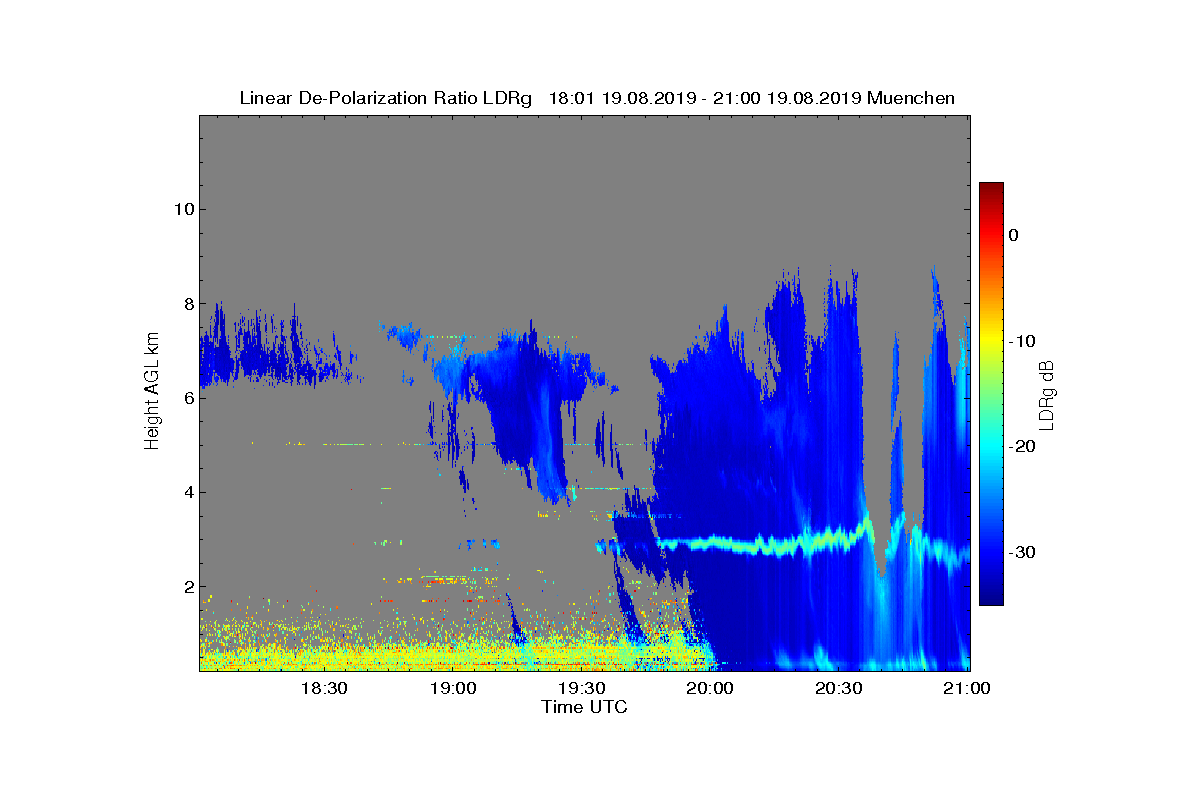Click the colorbar tick label '-20'
Viewport: 1200px width, 800px height.
pos(1022,447)
